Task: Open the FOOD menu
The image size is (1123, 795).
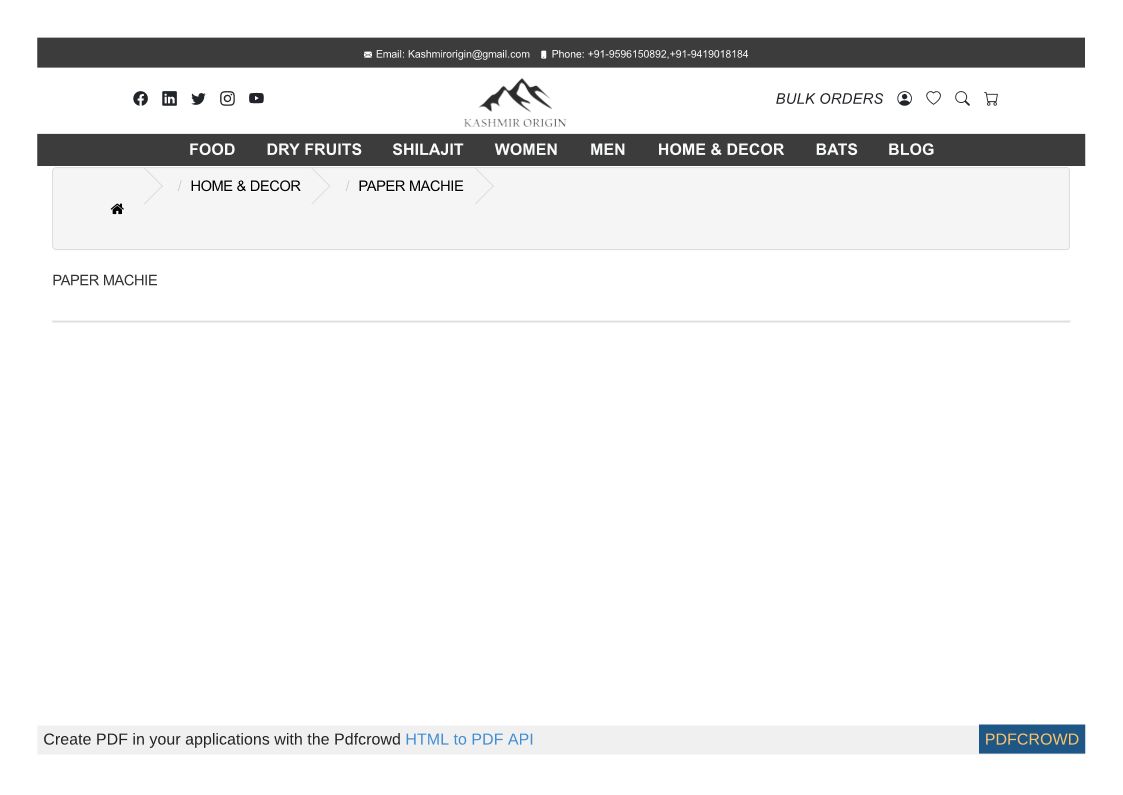Action: click(212, 149)
